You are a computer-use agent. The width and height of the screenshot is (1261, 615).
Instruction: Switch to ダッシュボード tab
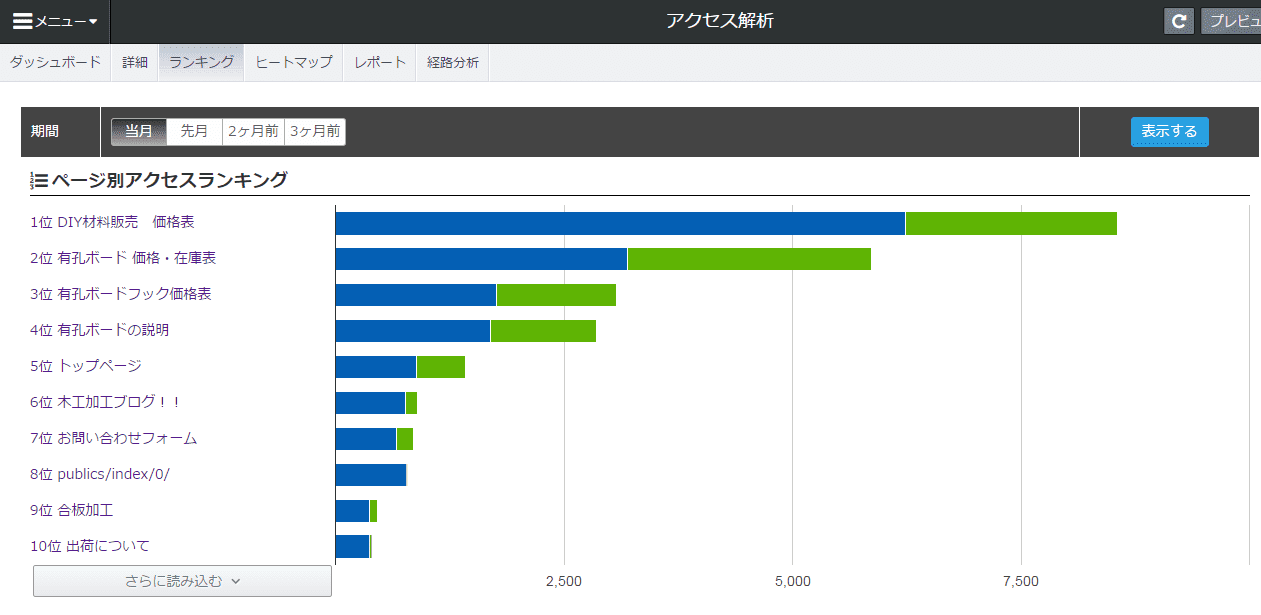[56, 62]
